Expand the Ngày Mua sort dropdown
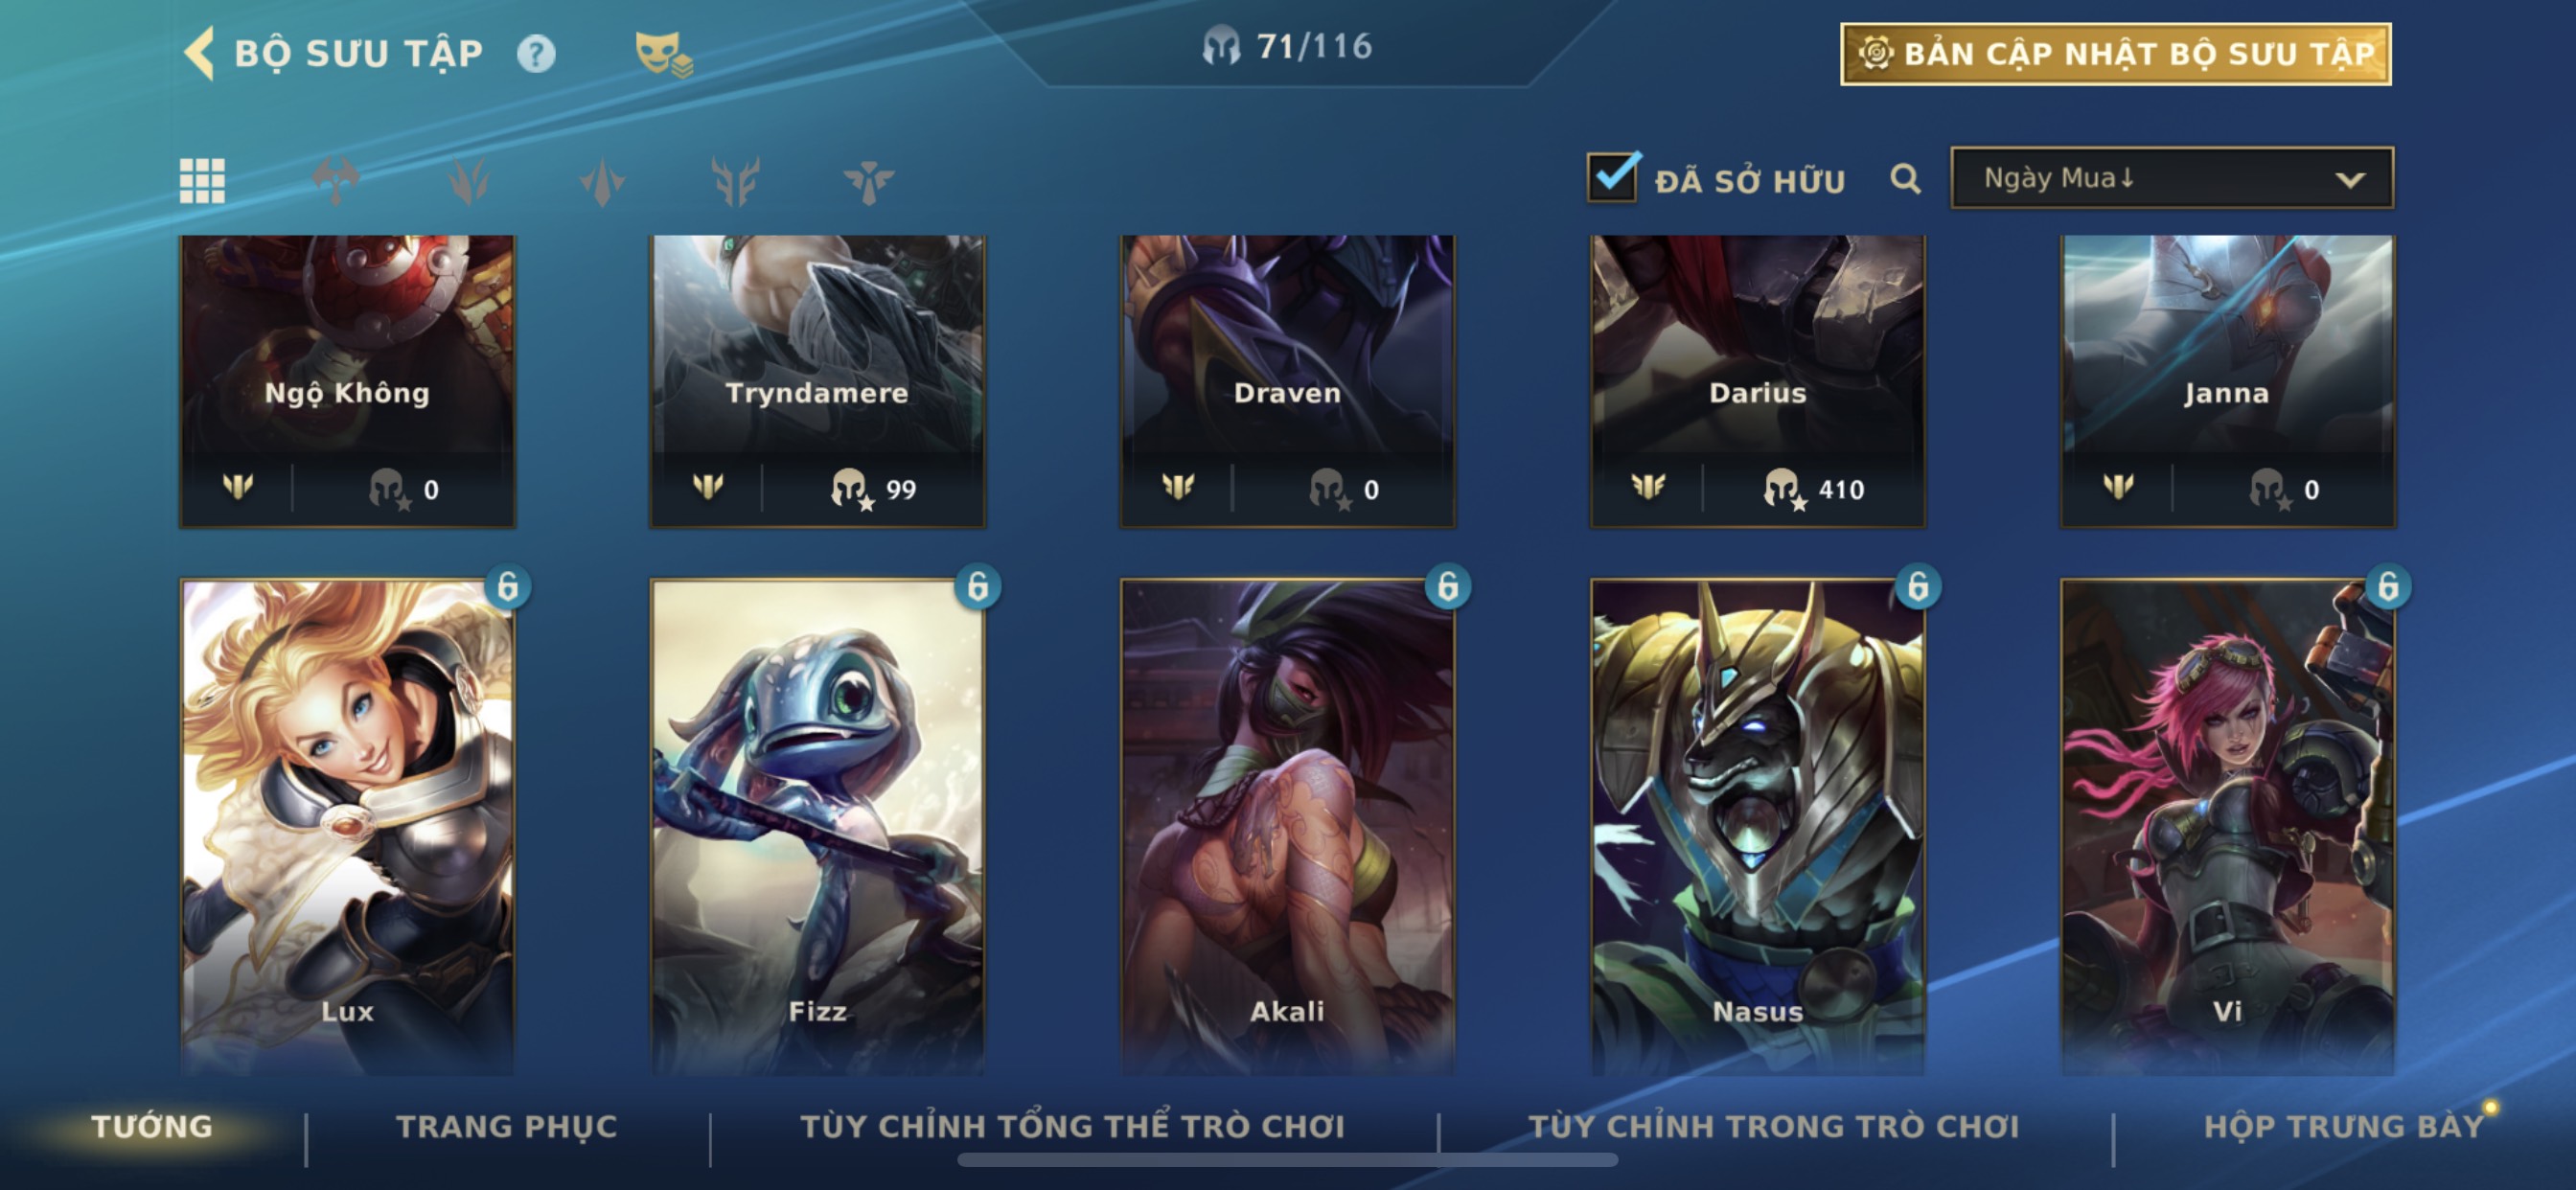This screenshot has width=2576, height=1190. pos(2172,178)
